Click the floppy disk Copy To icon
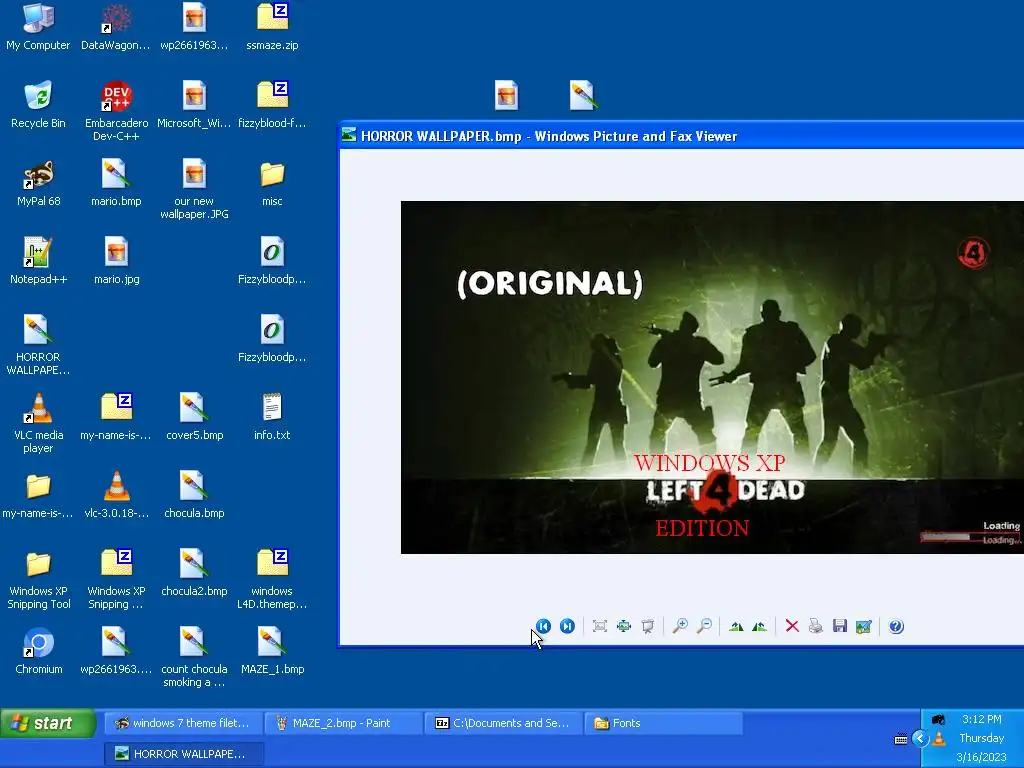 coord(840,626)
